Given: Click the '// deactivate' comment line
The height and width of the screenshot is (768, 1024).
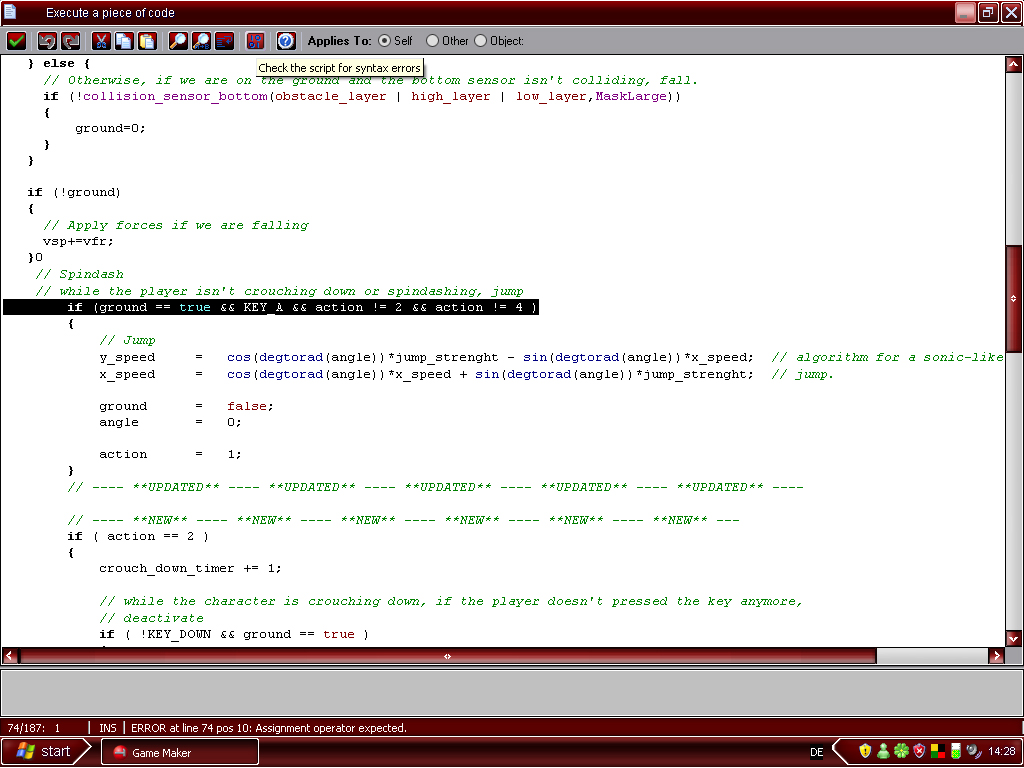Looking at the screenshot, I should tap(152, 618).
